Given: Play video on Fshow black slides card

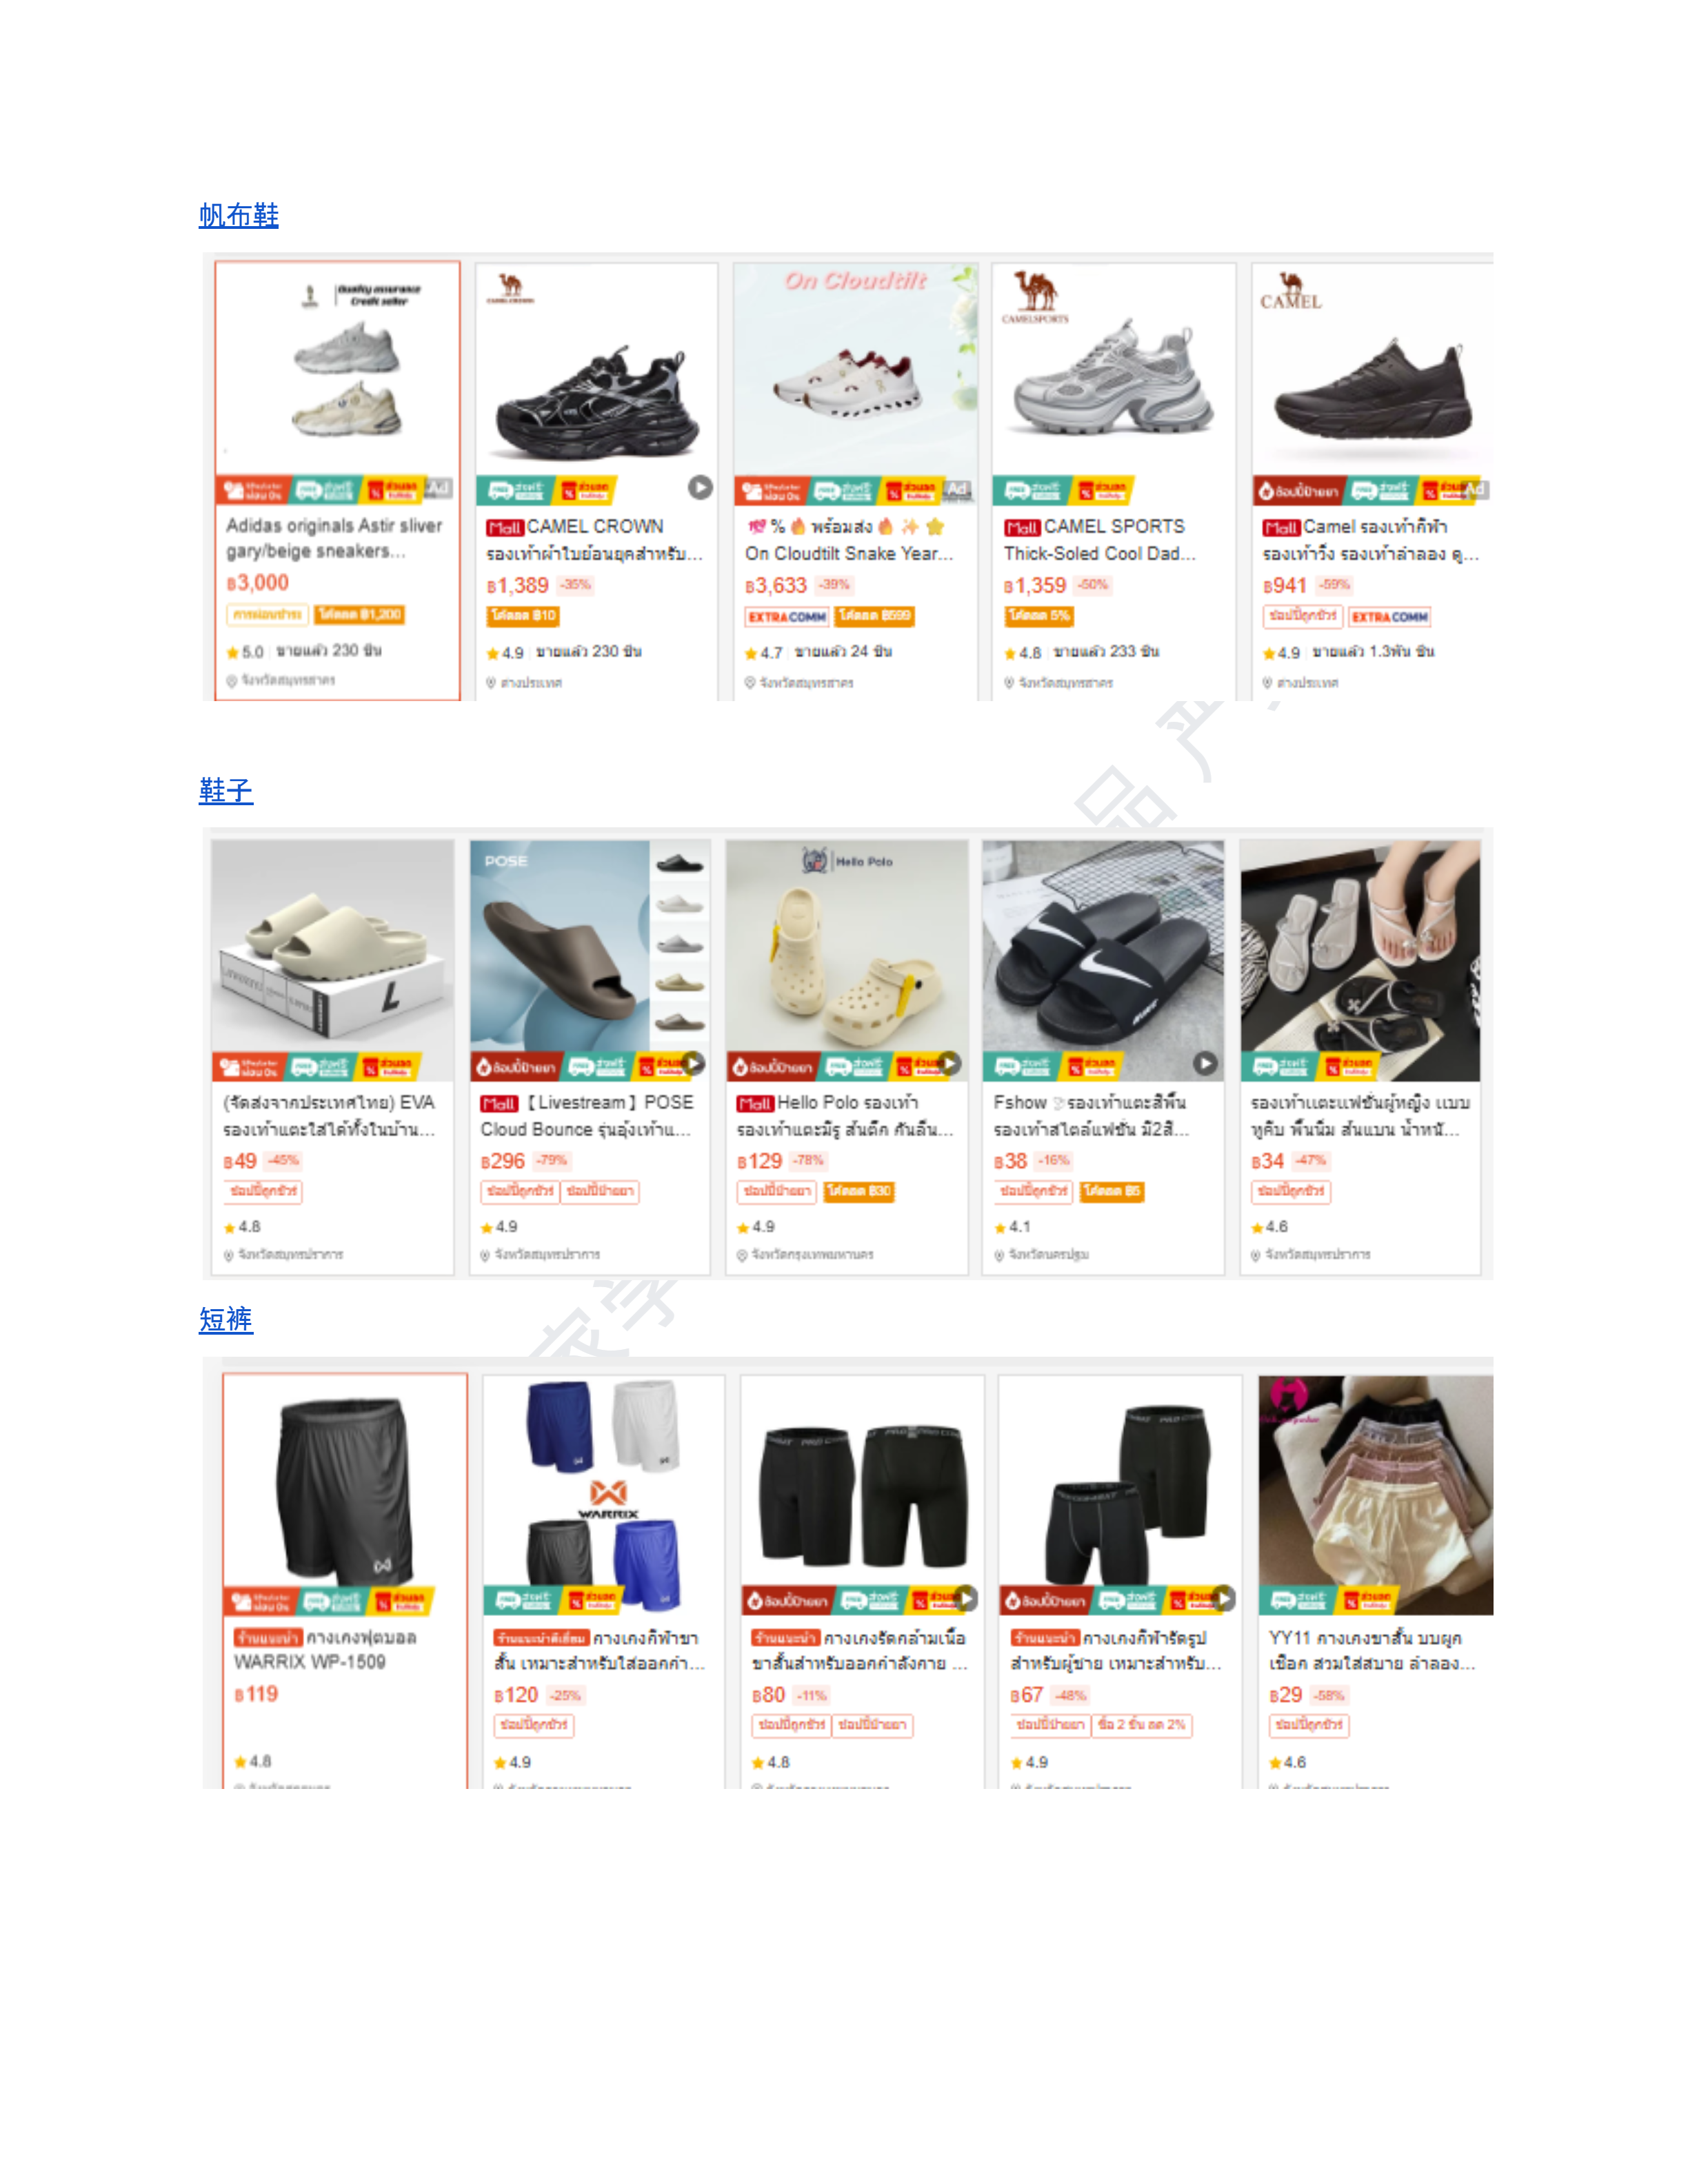Looking at the screenshot, I should point(1206,1063).
